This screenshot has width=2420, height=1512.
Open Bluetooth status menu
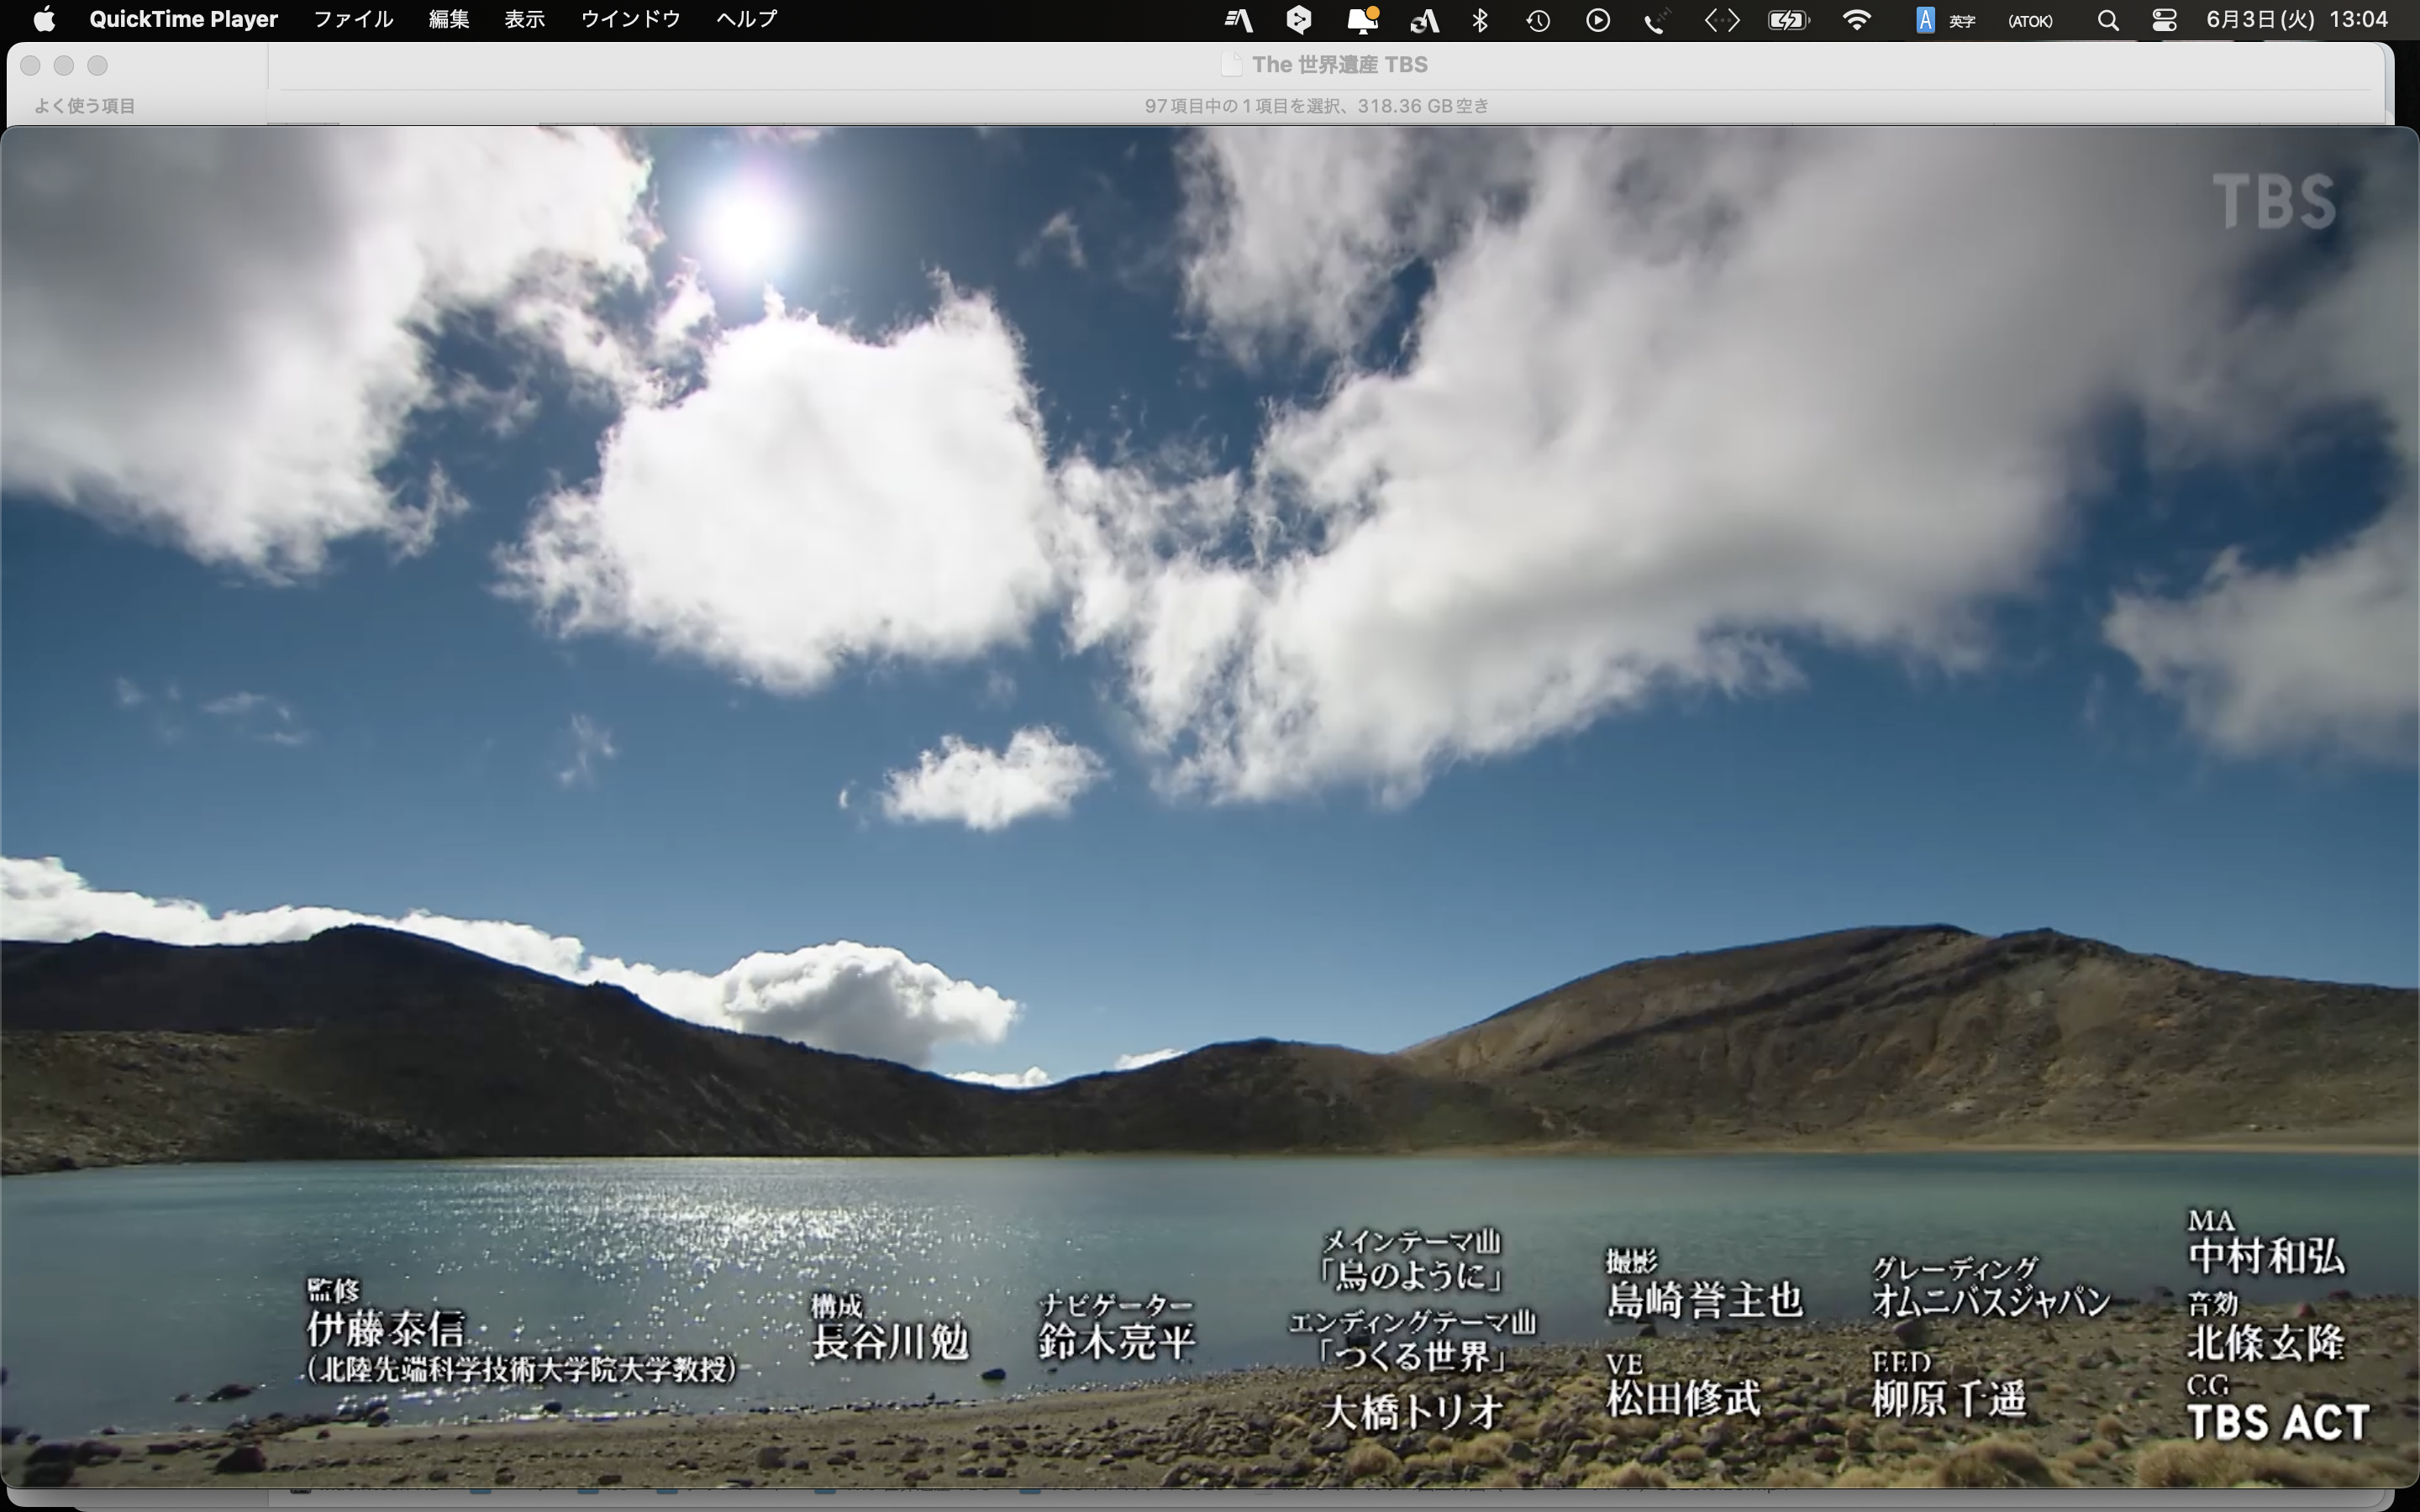coord(1480,20)
